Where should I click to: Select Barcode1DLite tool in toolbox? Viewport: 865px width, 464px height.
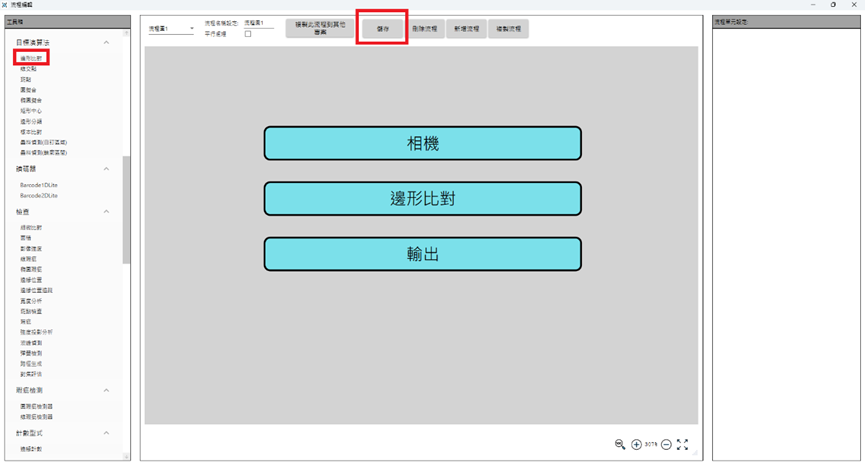tap(39, 185)
